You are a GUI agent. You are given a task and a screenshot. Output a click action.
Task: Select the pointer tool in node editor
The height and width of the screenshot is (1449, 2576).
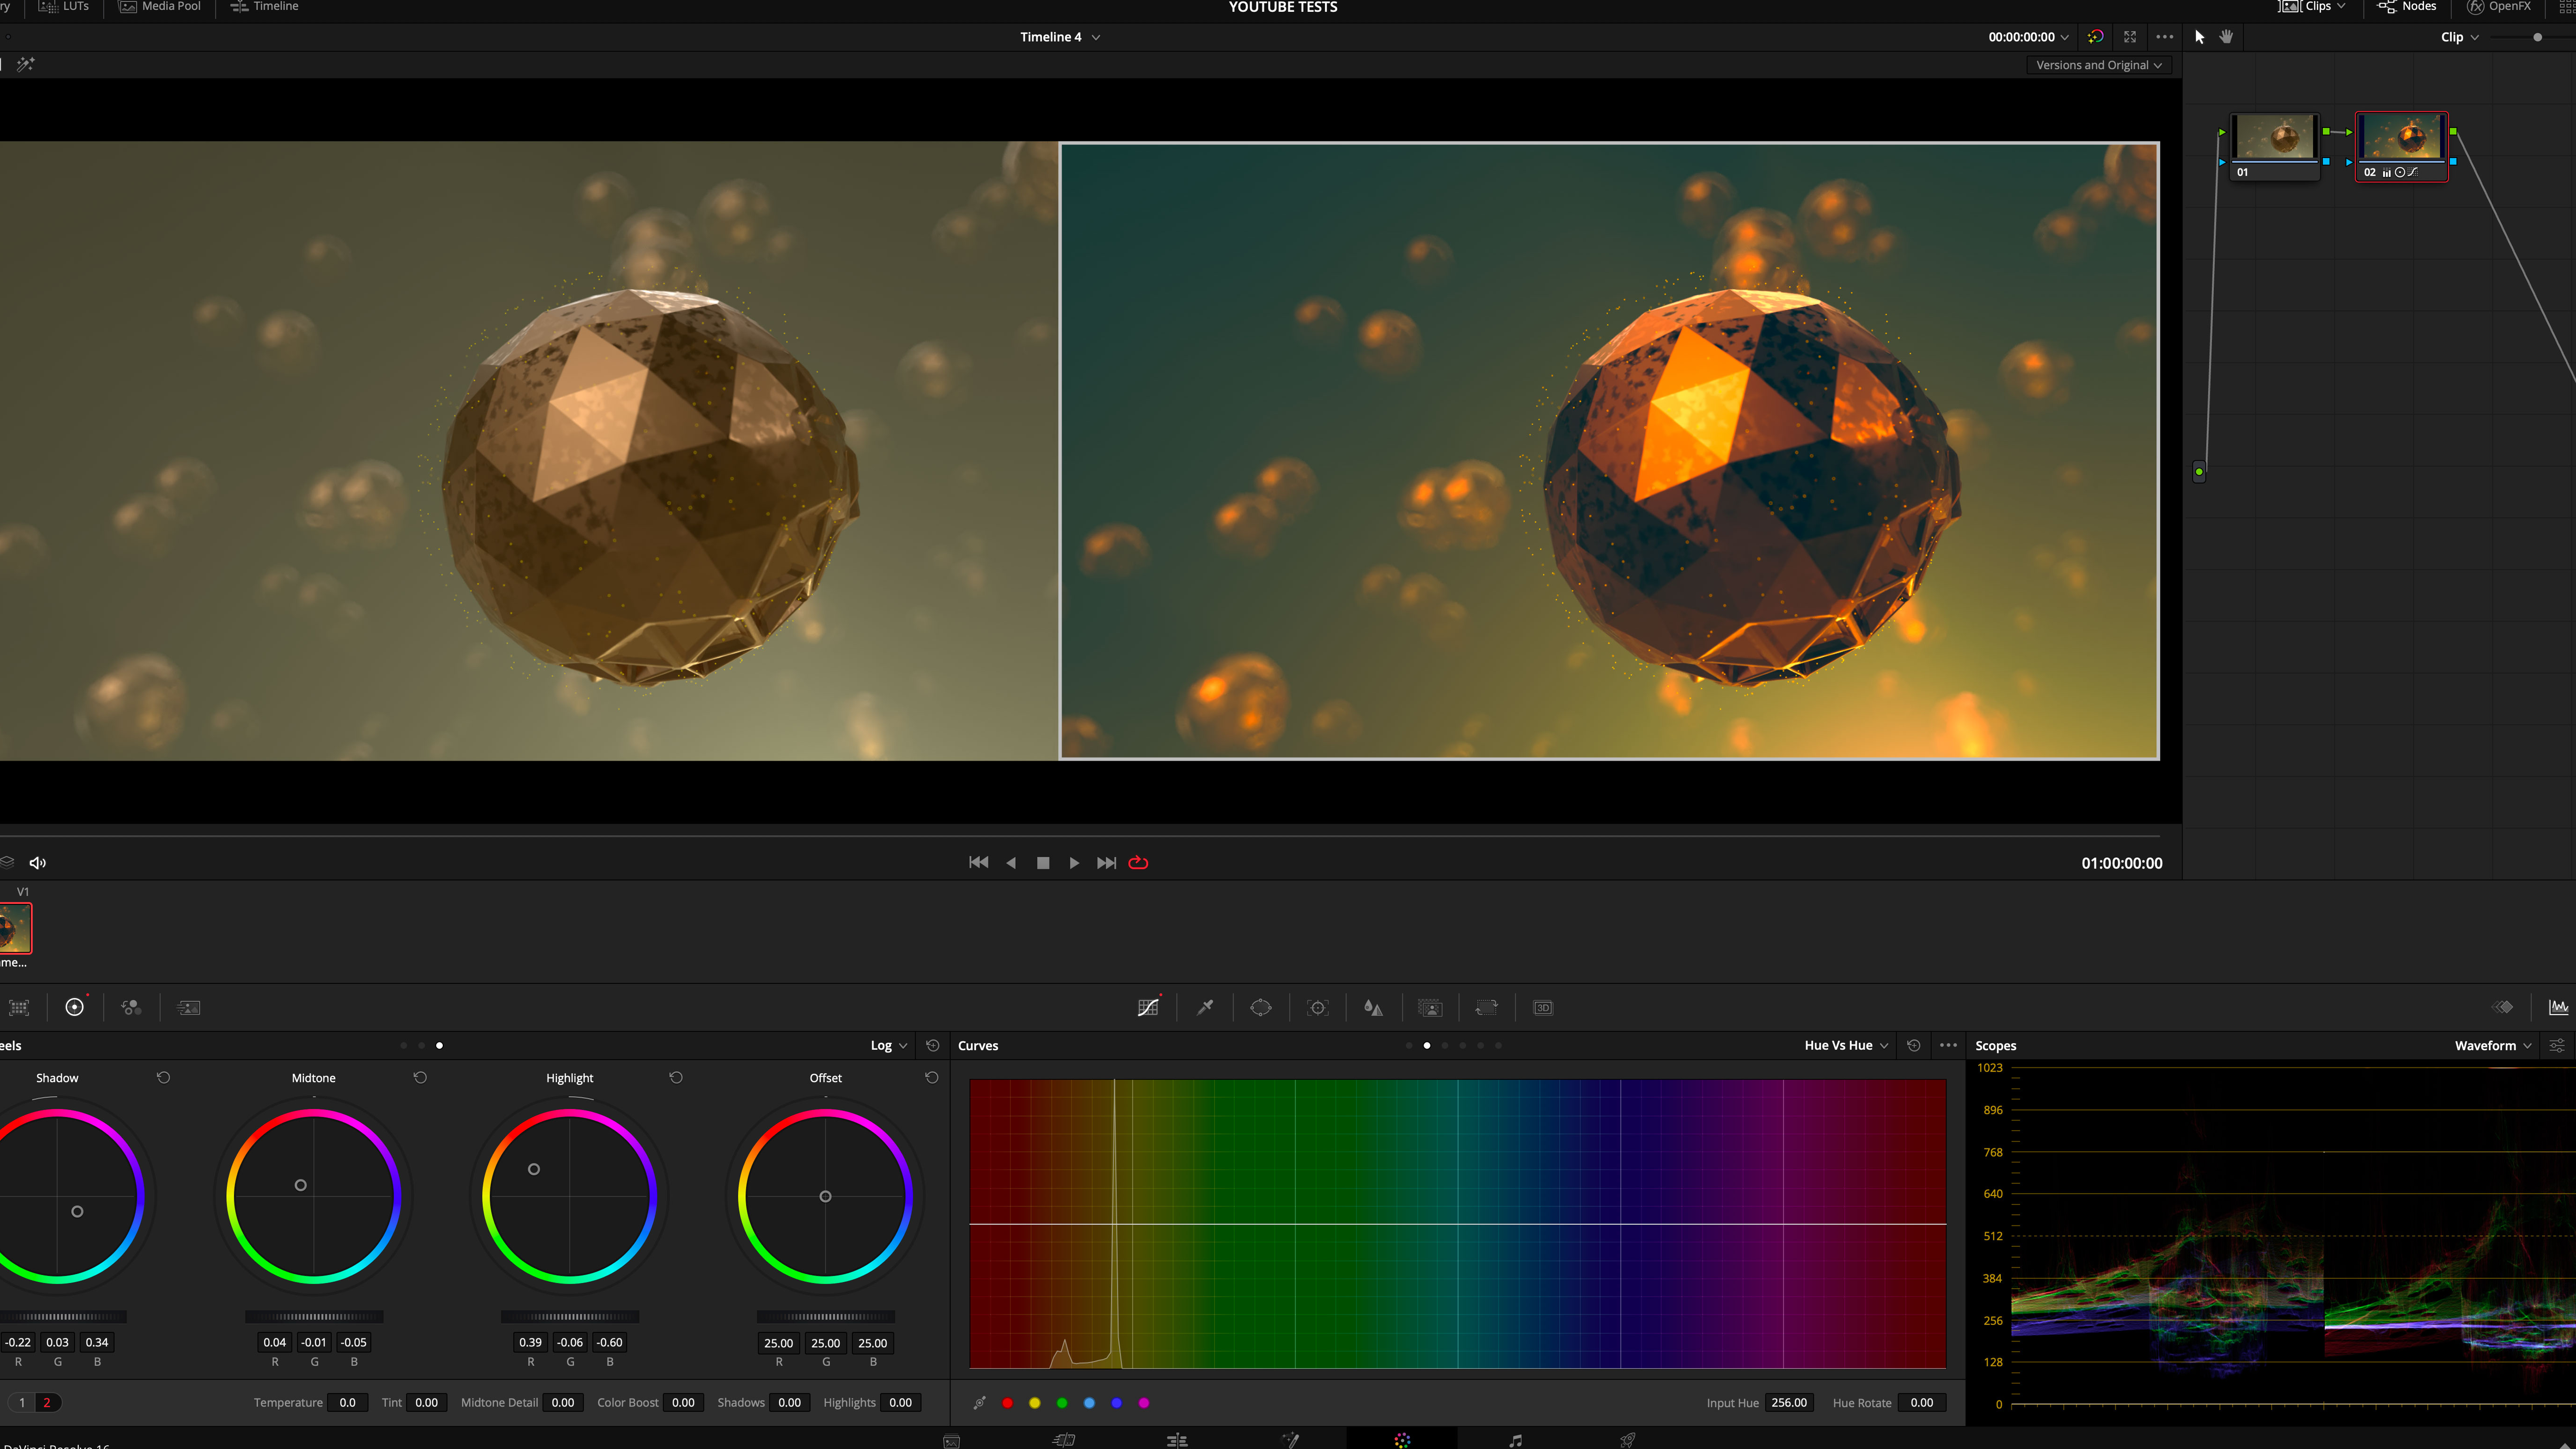2199,37
